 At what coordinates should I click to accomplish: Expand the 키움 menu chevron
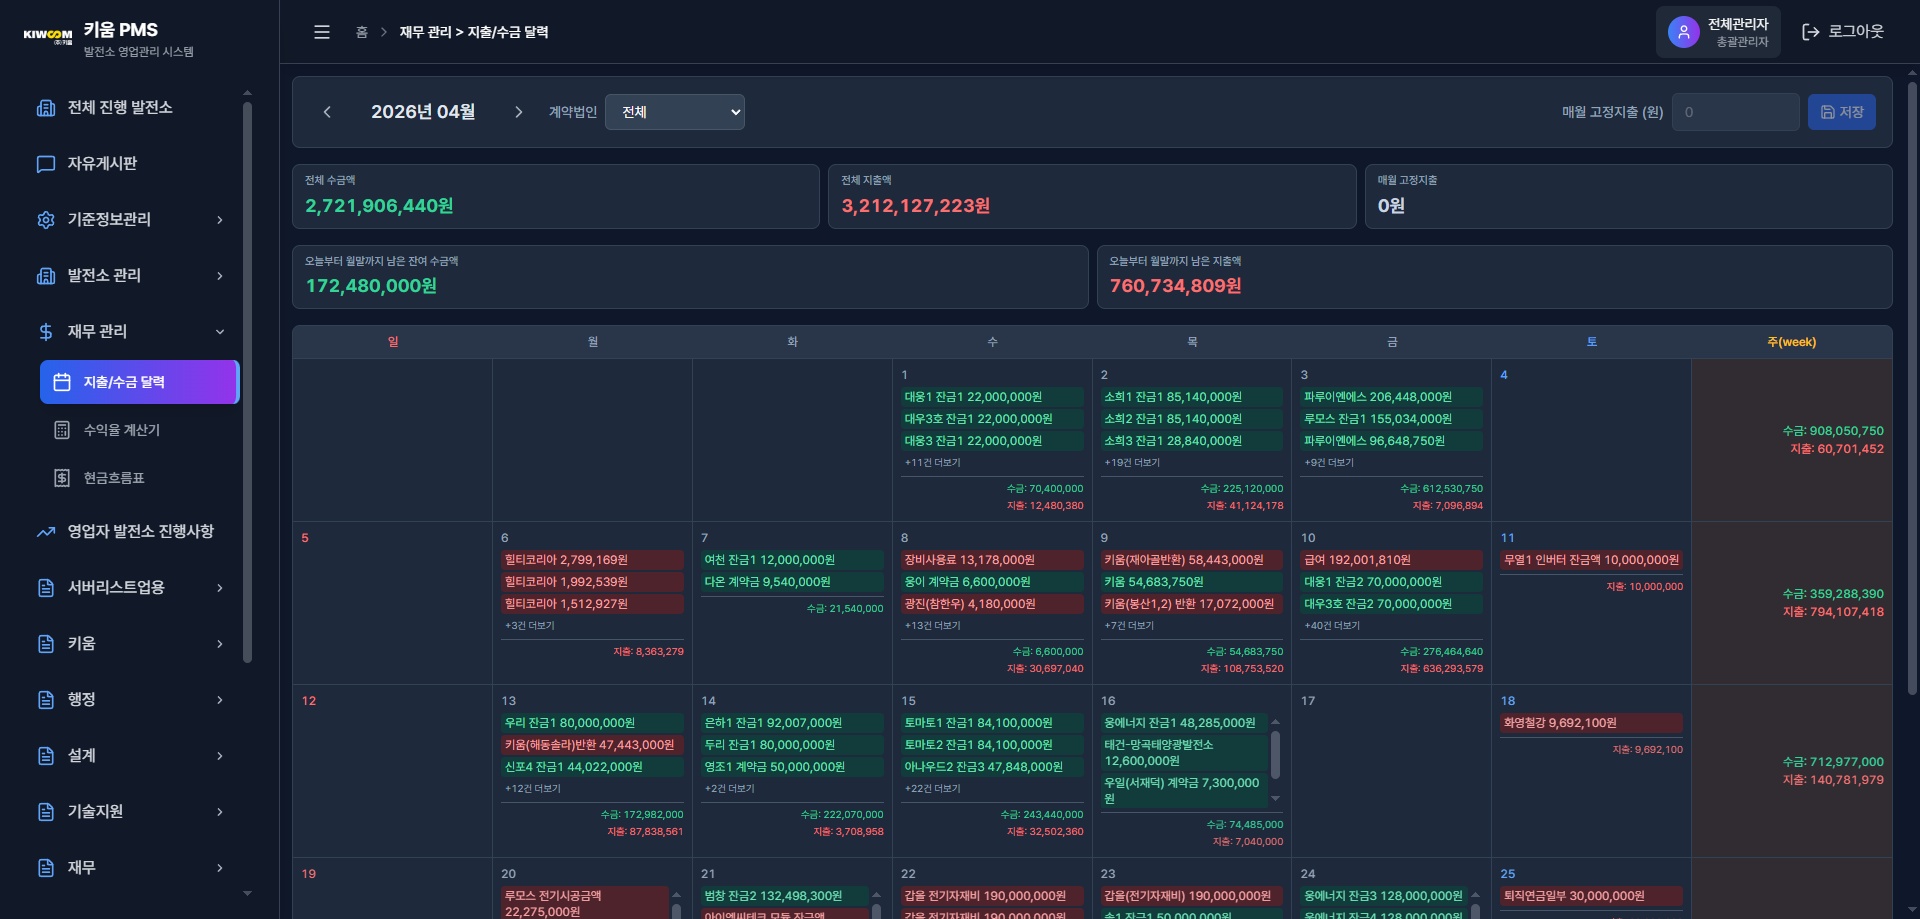click(x=220, y=644)
